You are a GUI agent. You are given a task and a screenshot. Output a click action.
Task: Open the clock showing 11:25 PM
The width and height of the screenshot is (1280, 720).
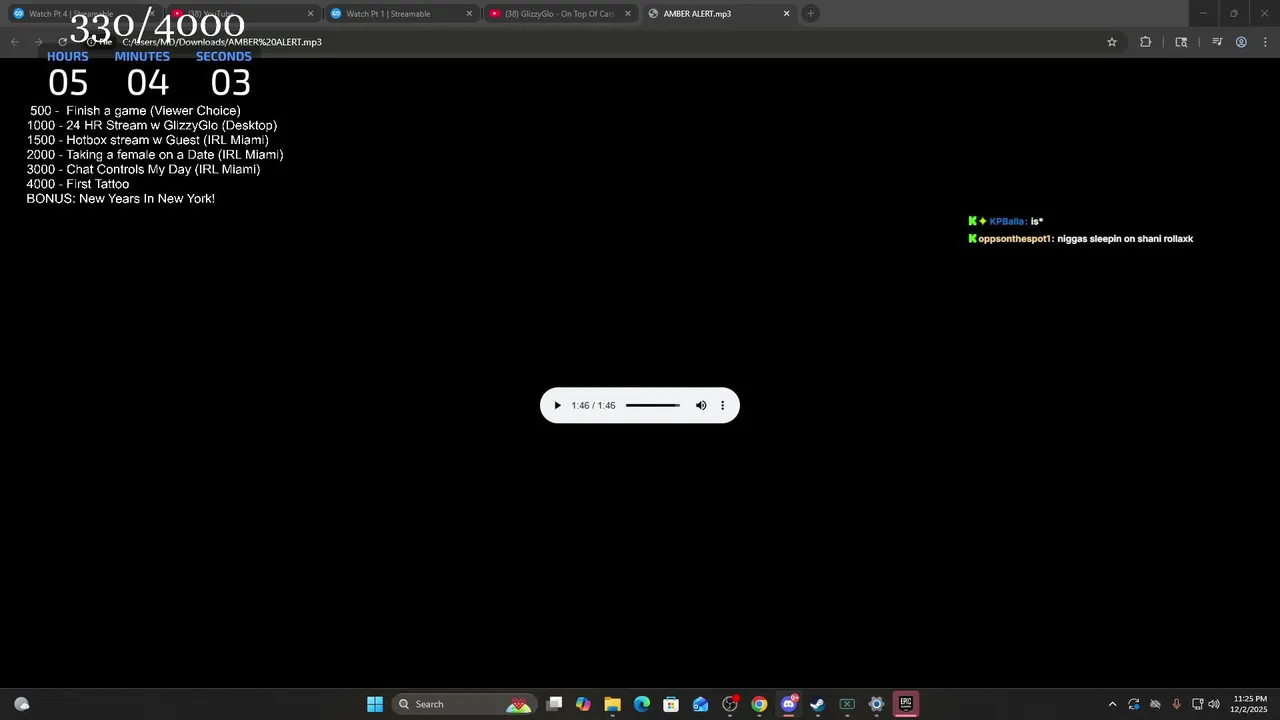point(1250,704)
